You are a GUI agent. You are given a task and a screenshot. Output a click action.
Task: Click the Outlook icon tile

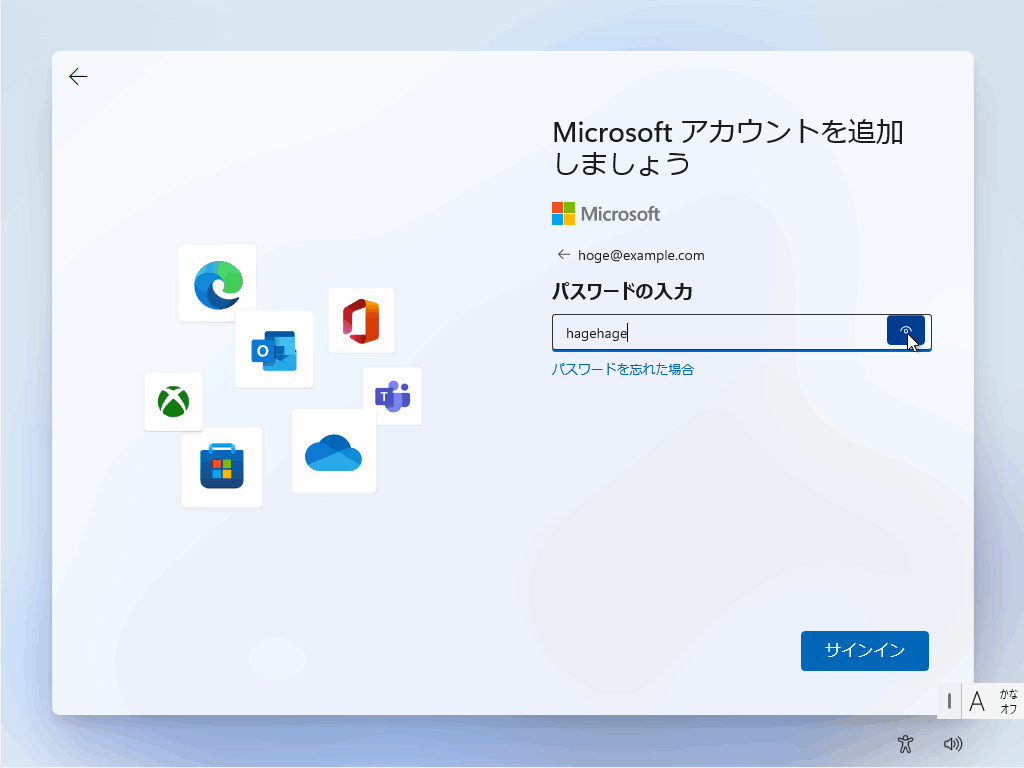pos(274,350)
